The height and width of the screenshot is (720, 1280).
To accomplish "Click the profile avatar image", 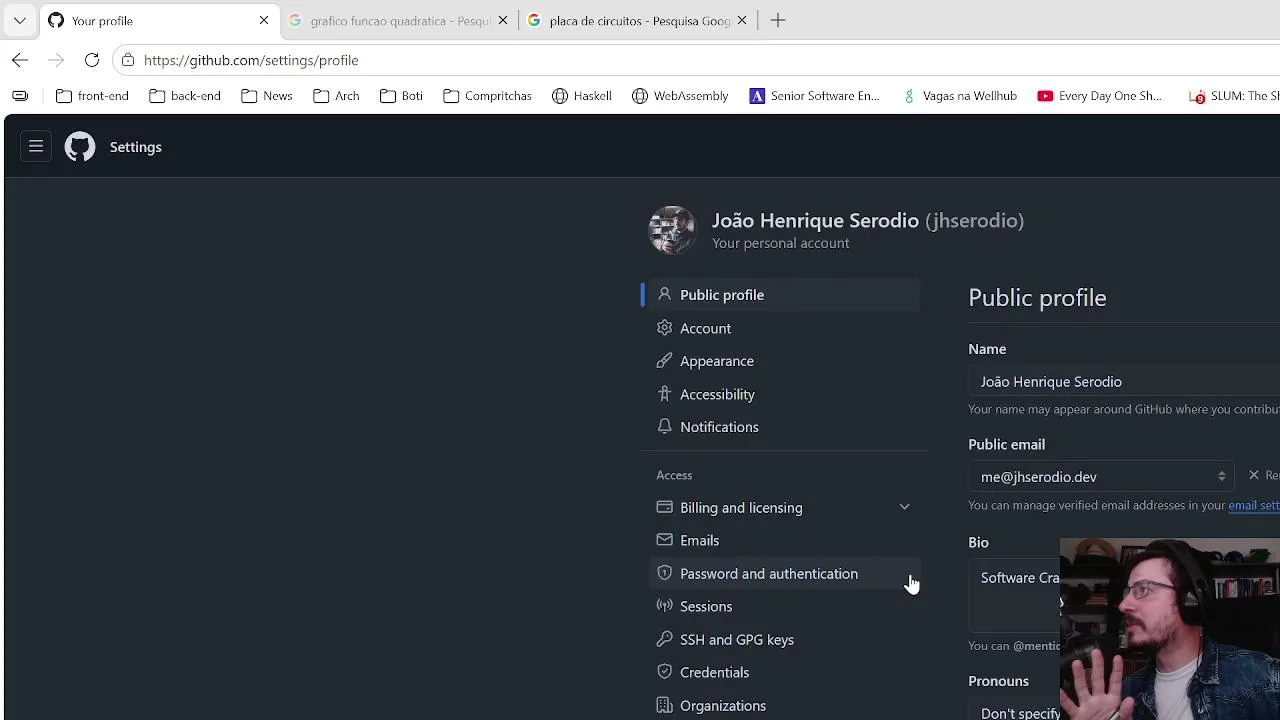I will point(672,230).
